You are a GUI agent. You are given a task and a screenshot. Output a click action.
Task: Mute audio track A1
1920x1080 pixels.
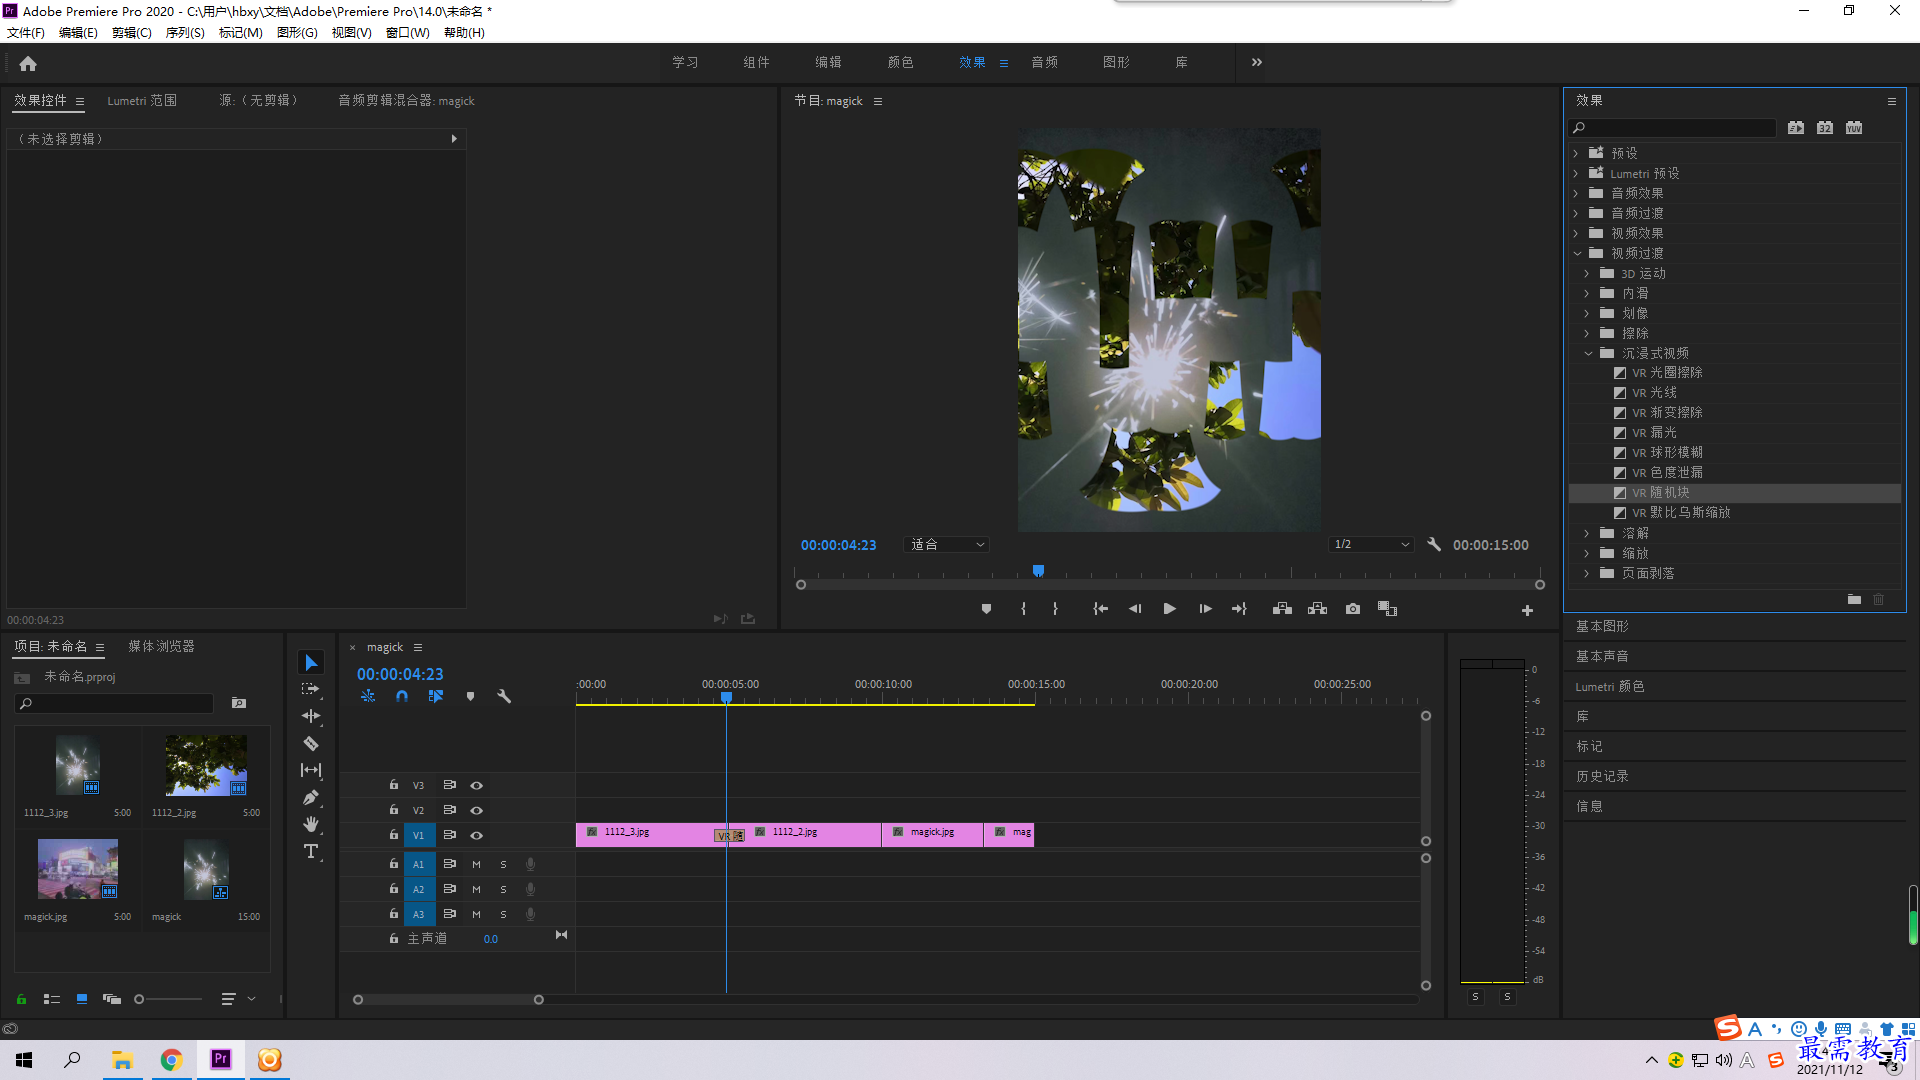[x=476, y=865]
